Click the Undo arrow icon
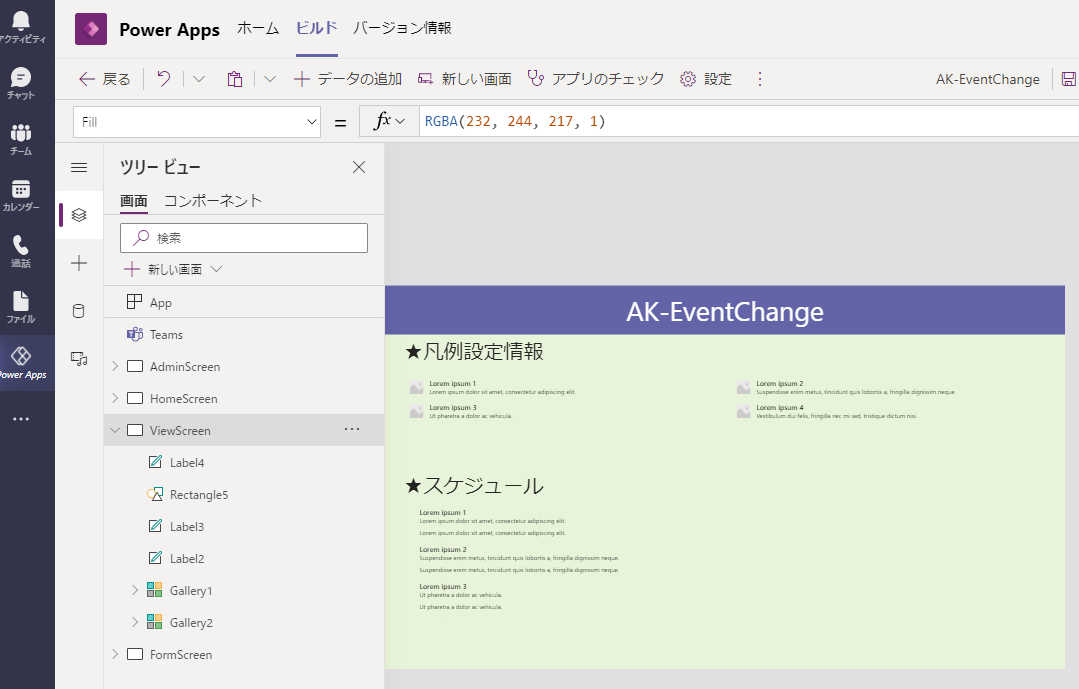Screen dimensions: 1079x689 (x=163, y=78)
